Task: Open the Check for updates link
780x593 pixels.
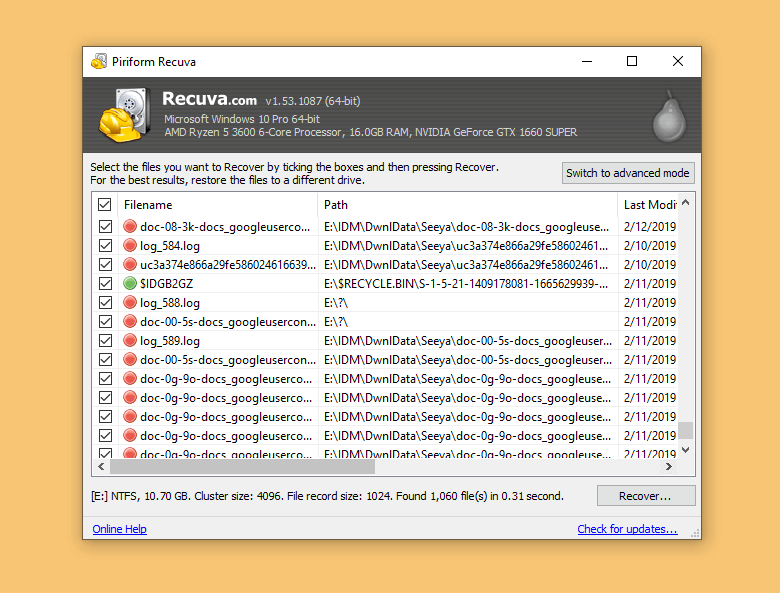Action: point(627,529)
